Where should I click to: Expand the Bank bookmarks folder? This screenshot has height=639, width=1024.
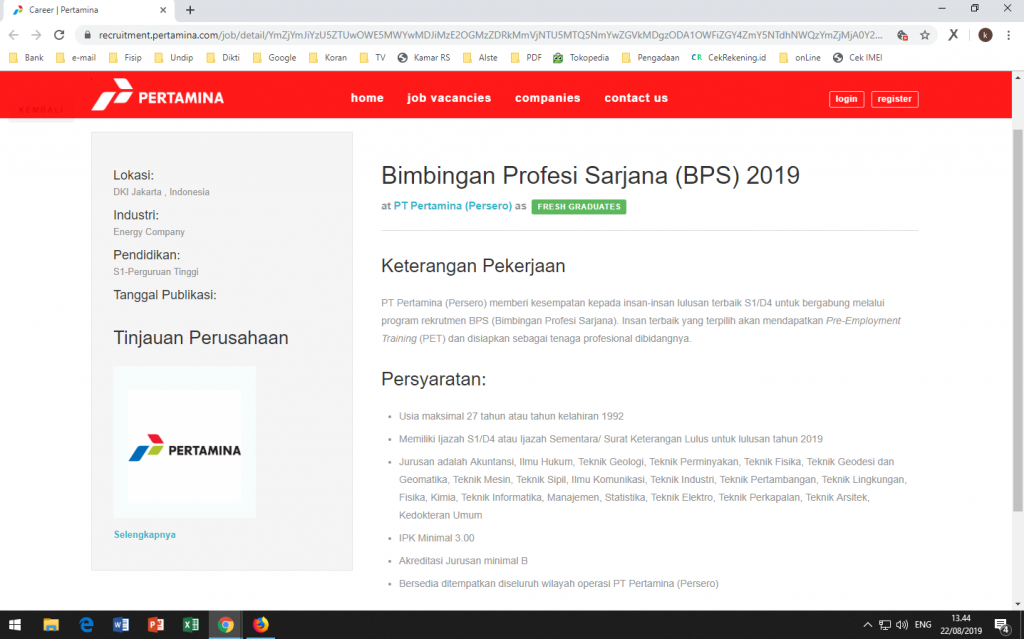coord(28,58)
